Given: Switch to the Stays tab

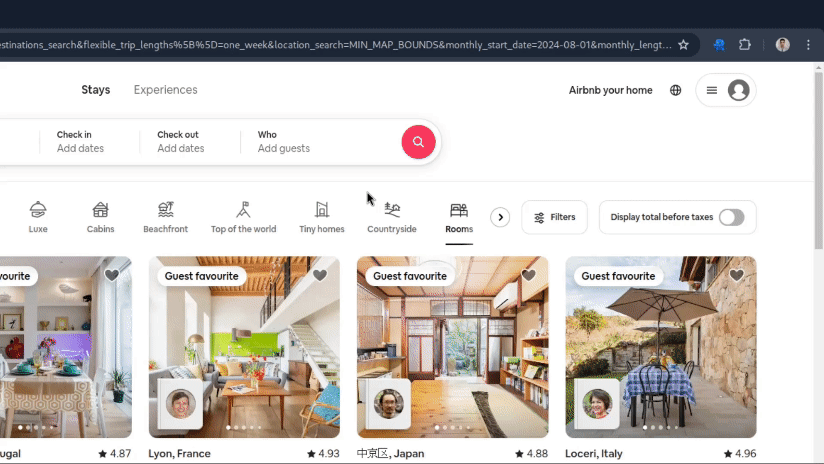Looking at the screenshot, I should pos(96,90).
